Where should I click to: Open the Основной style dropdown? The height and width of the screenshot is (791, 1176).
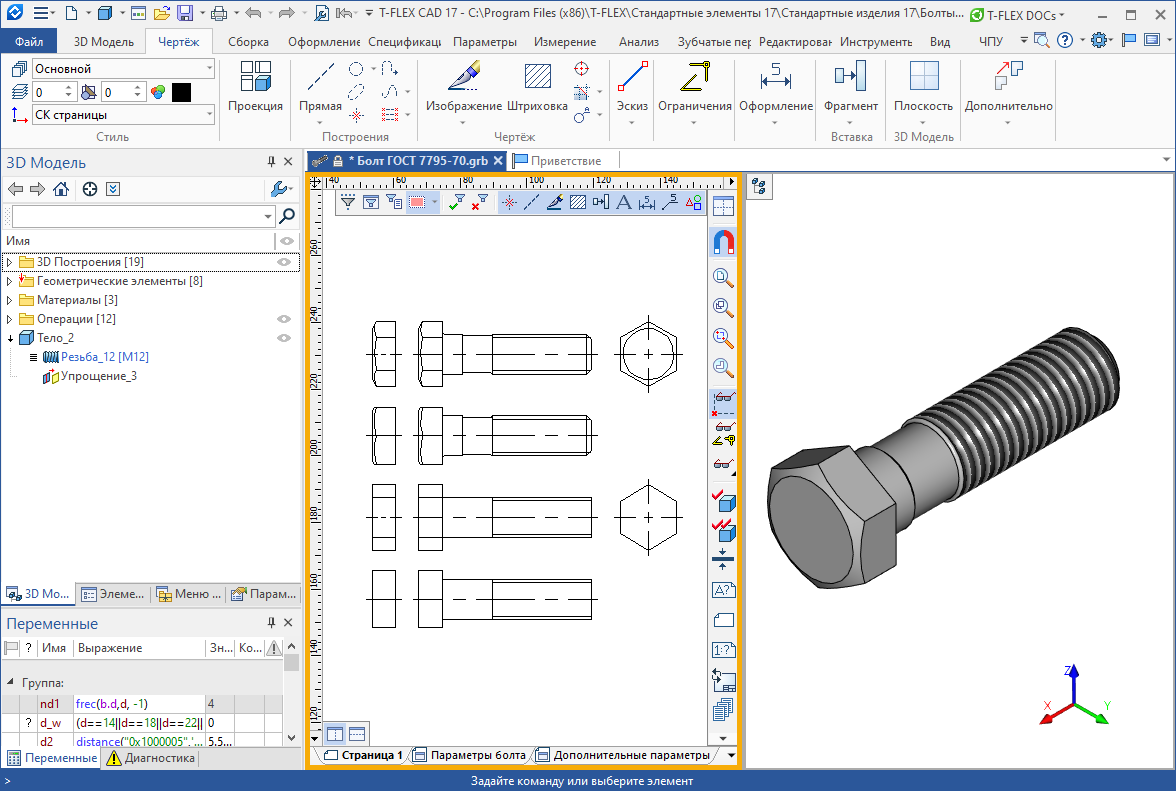point(123,69)
